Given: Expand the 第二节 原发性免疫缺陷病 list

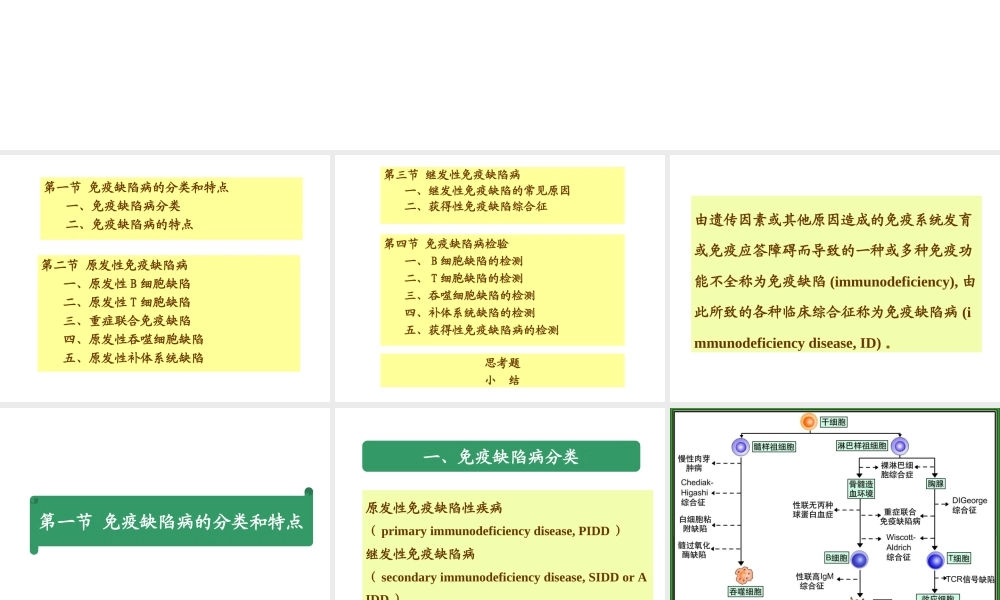Looking at the screenshot, I should [170, 311].
